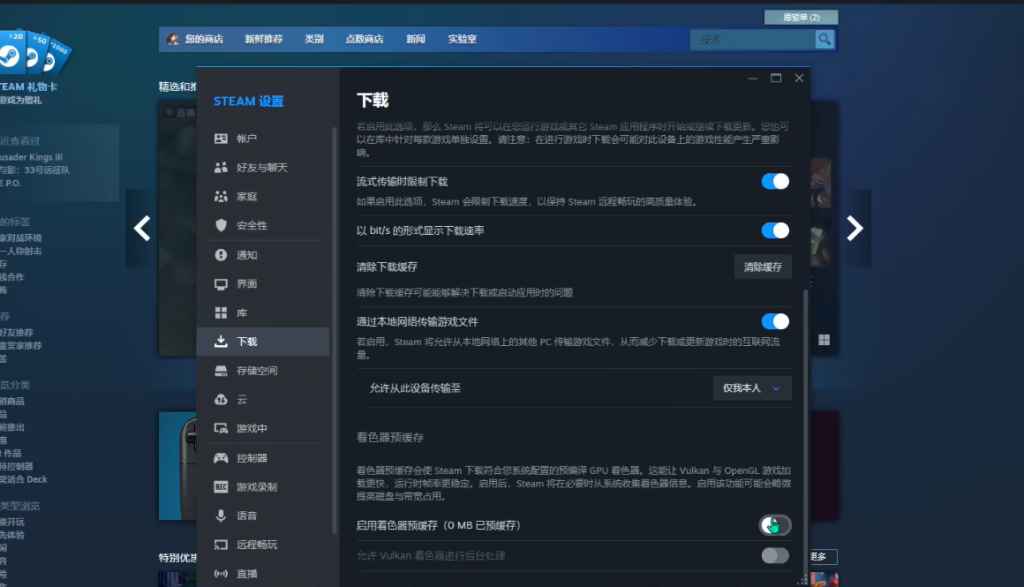Open 帐户 account settings icon in sidebar

coord(221,139)
